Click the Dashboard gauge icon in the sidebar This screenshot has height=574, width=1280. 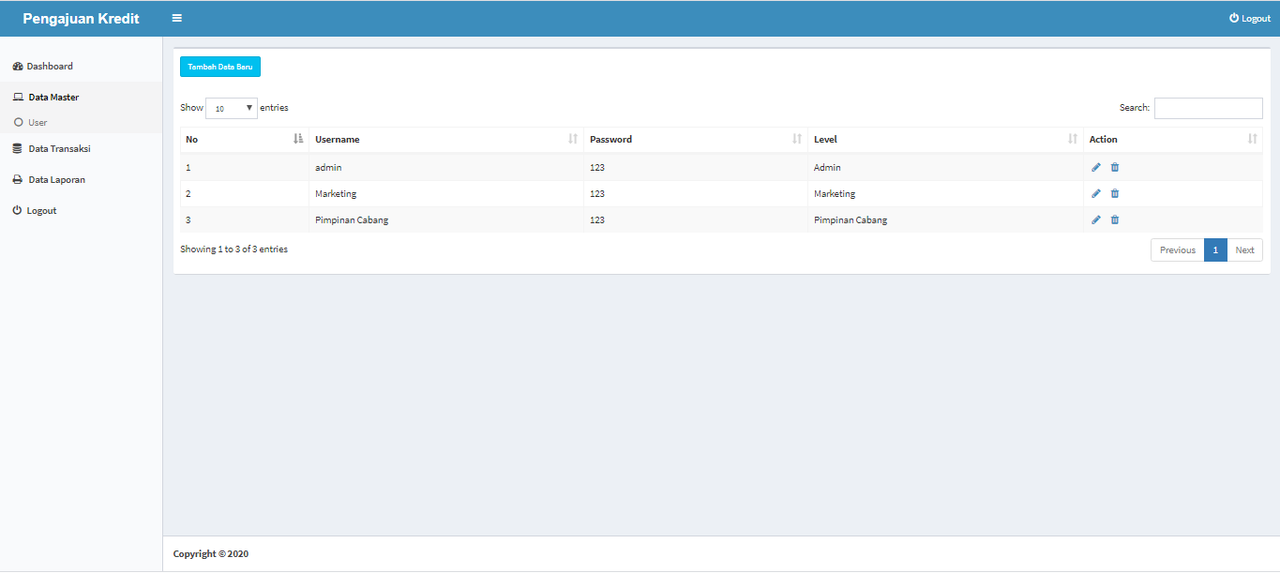(x=18, y=66)
